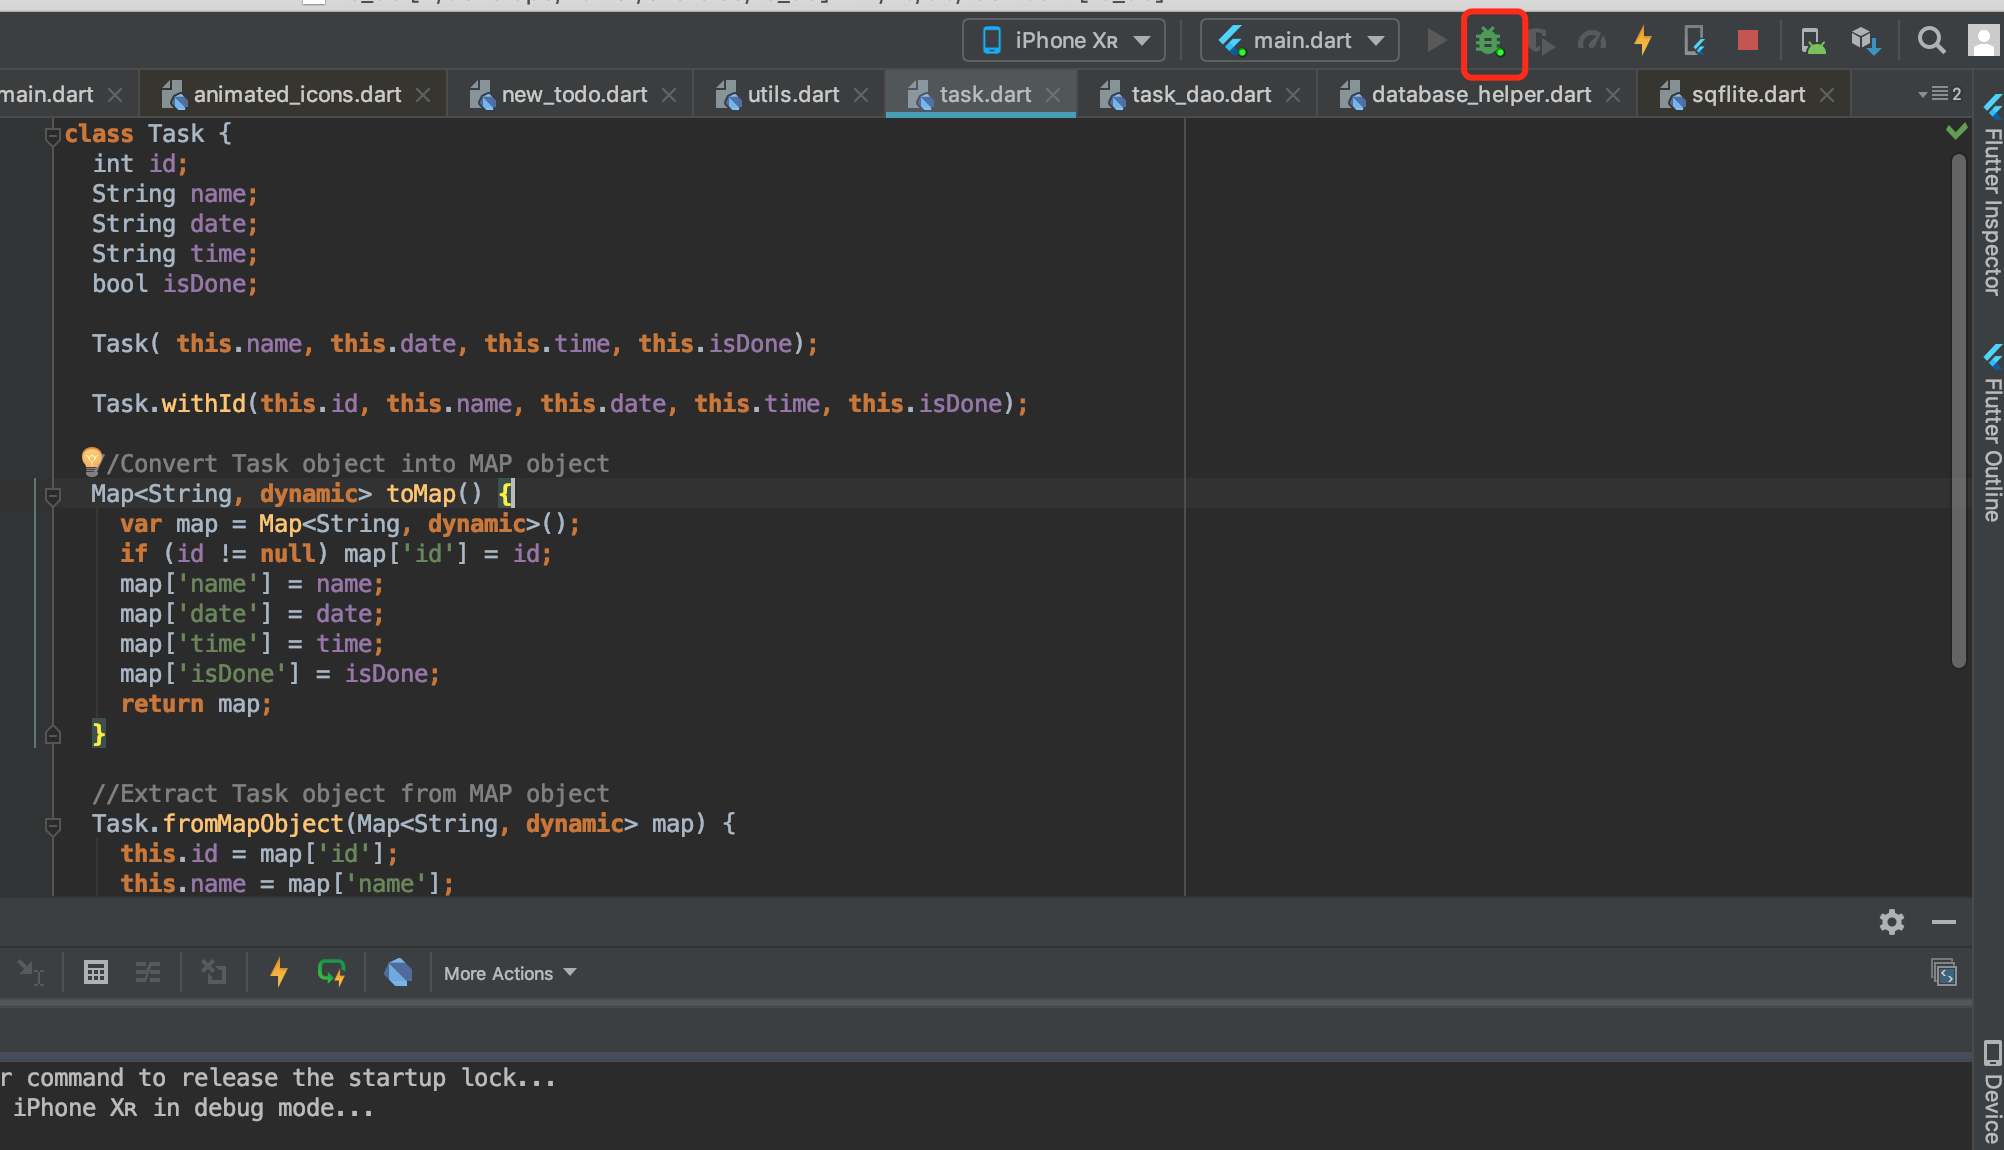Click the editor vertical scrollbar

[1958, 410]
